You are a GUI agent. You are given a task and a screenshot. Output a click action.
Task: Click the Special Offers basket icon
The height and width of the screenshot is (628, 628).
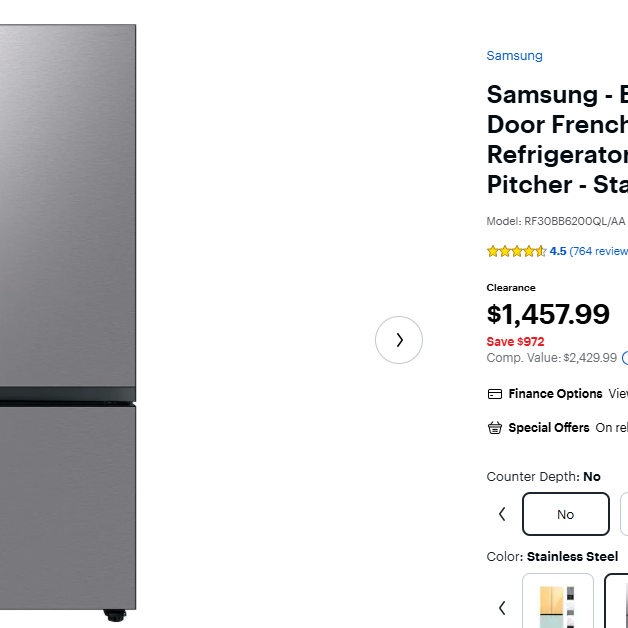(494, 428)
